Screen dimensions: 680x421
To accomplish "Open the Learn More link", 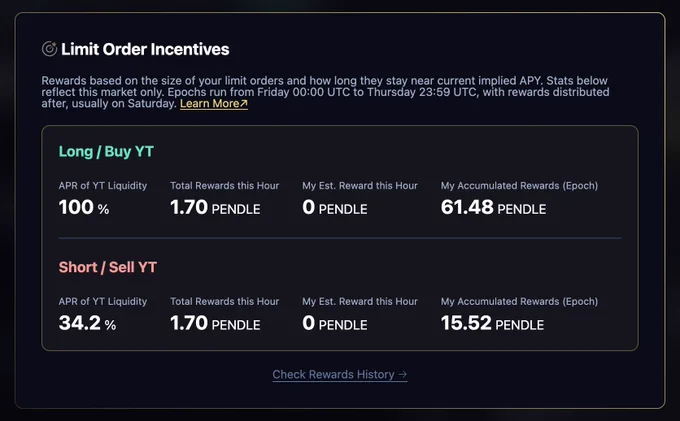I will pyautogui.click(x=214, y=104).
